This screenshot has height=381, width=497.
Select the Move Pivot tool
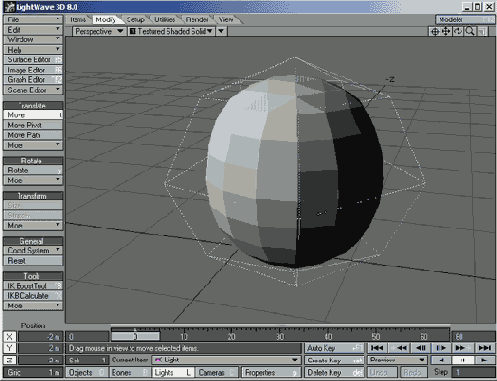pyautogui.click(x=33, y=125)
